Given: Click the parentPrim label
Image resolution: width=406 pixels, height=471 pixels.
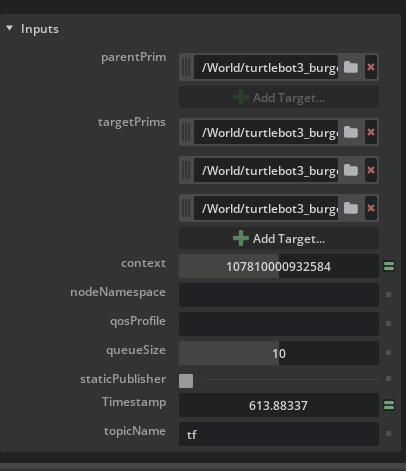Looking at the screenshot, I should tap(133, 58).
